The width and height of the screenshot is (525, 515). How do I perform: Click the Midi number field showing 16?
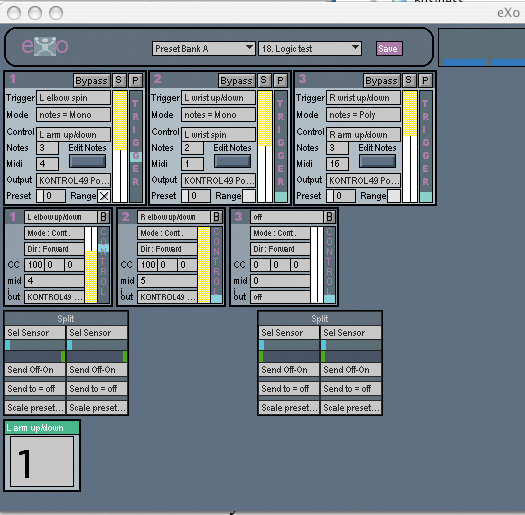[337, 164]
